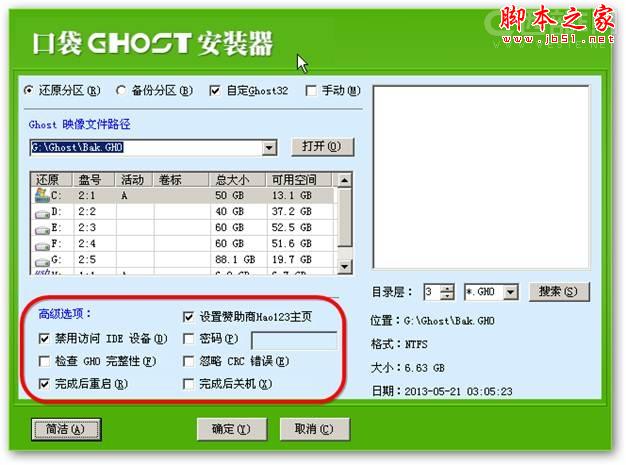Click the 确定 (Y) button
Viewport: 626px width, 465px height.
tap(232, 429)
